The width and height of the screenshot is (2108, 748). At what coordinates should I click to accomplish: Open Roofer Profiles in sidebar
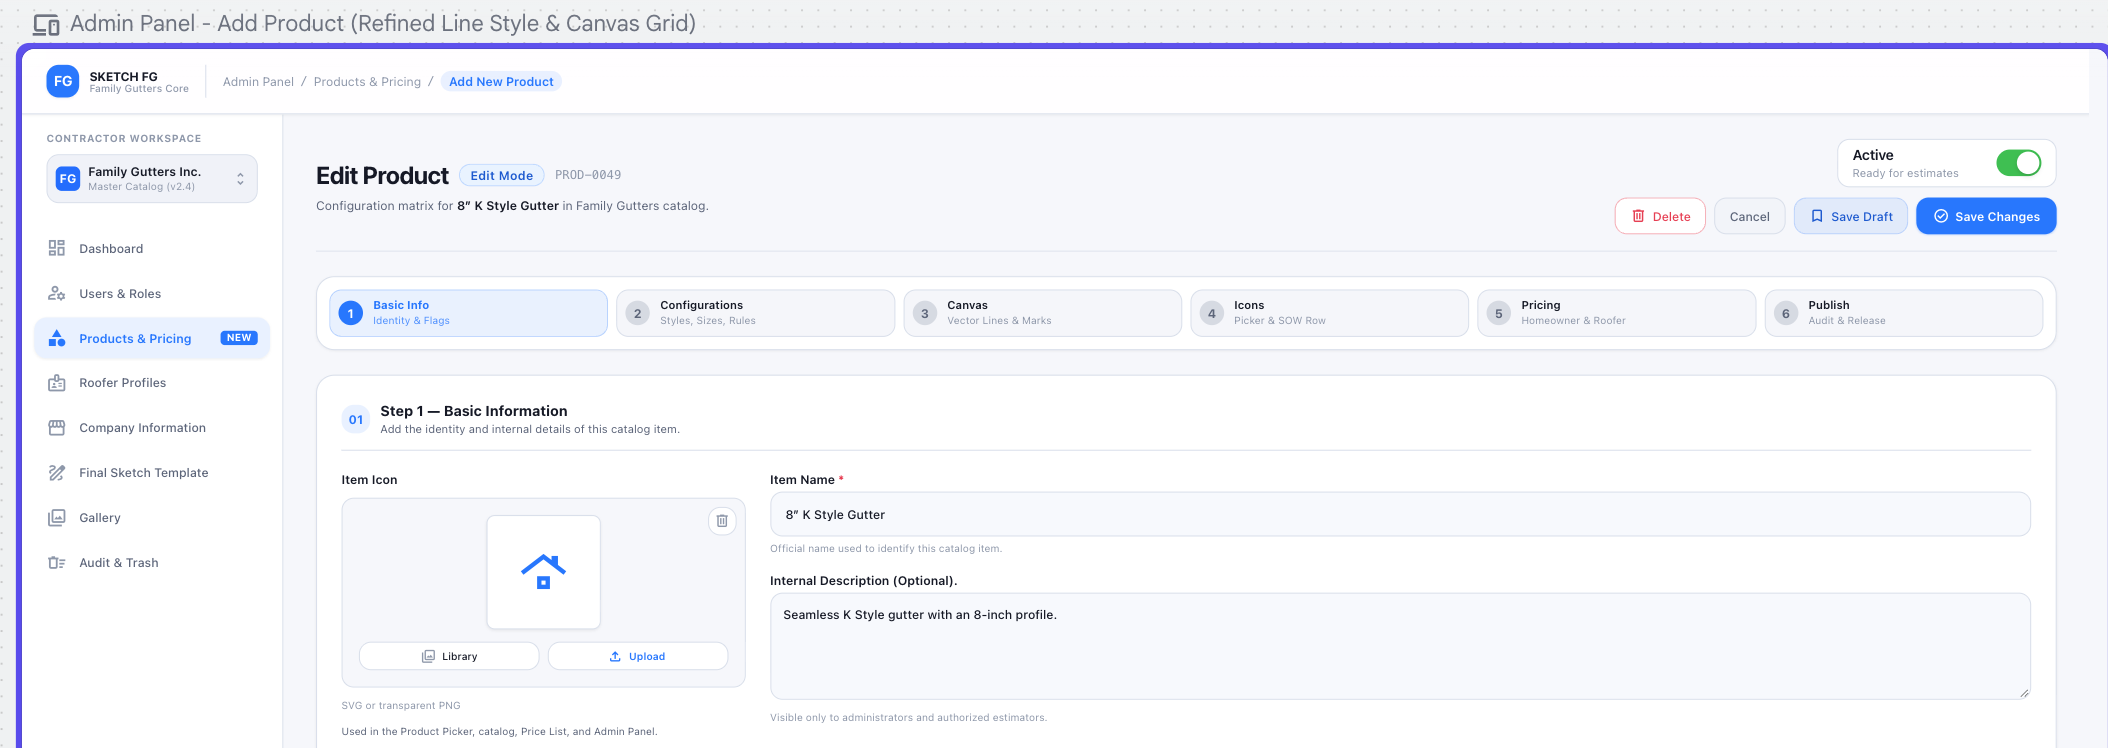point(152,383)
